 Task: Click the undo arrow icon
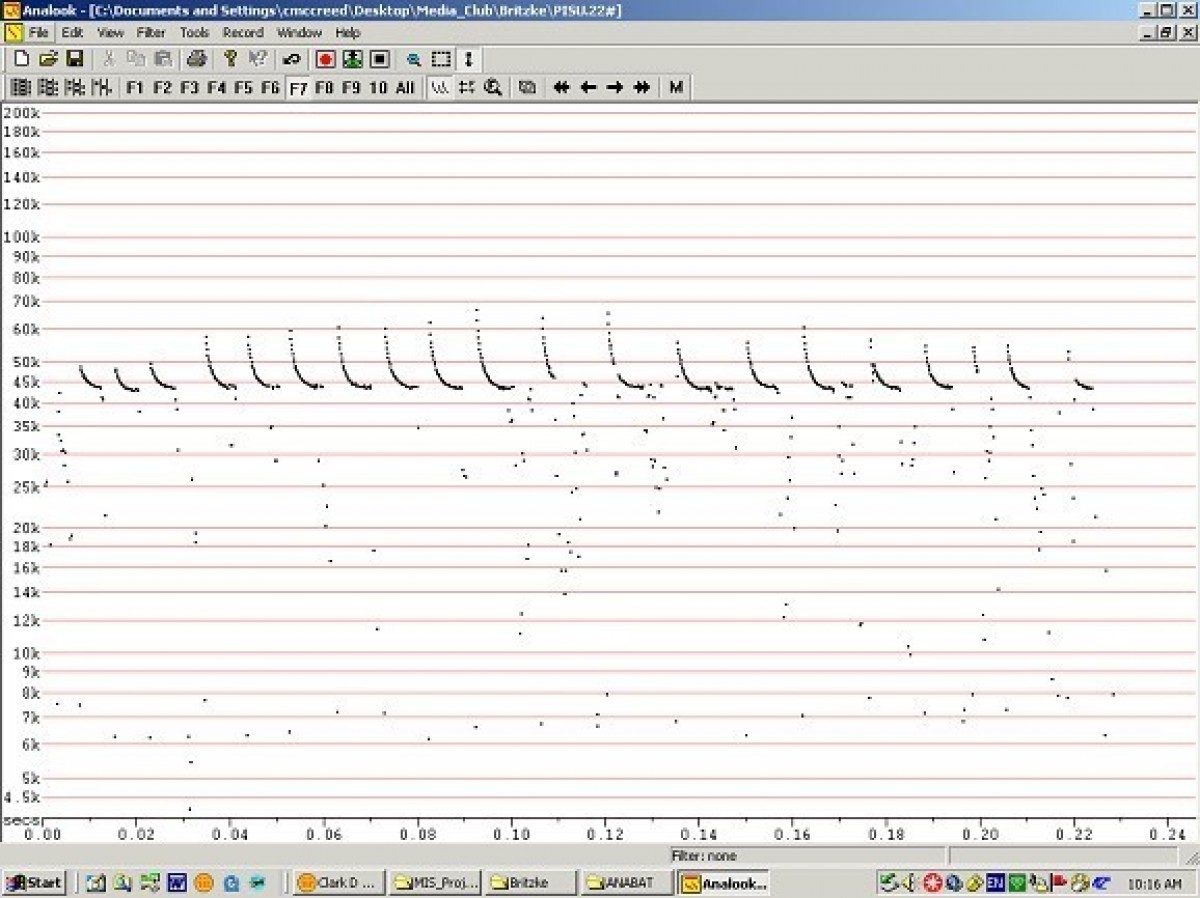291,59
